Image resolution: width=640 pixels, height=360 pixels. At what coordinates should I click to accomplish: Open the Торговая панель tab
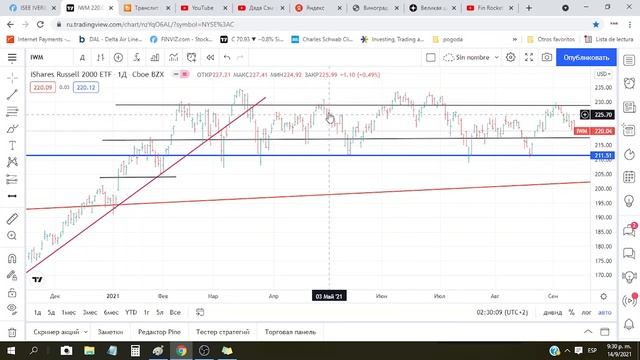click(x=290, y=332)
